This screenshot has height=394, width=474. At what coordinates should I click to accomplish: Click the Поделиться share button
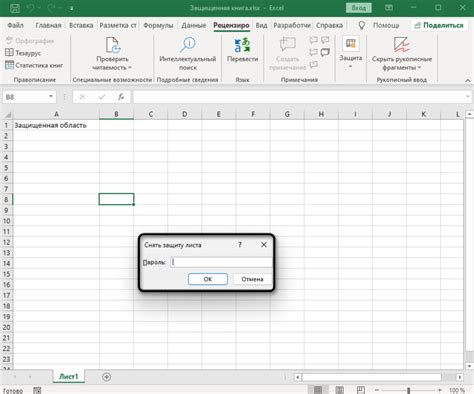(439, 25)
